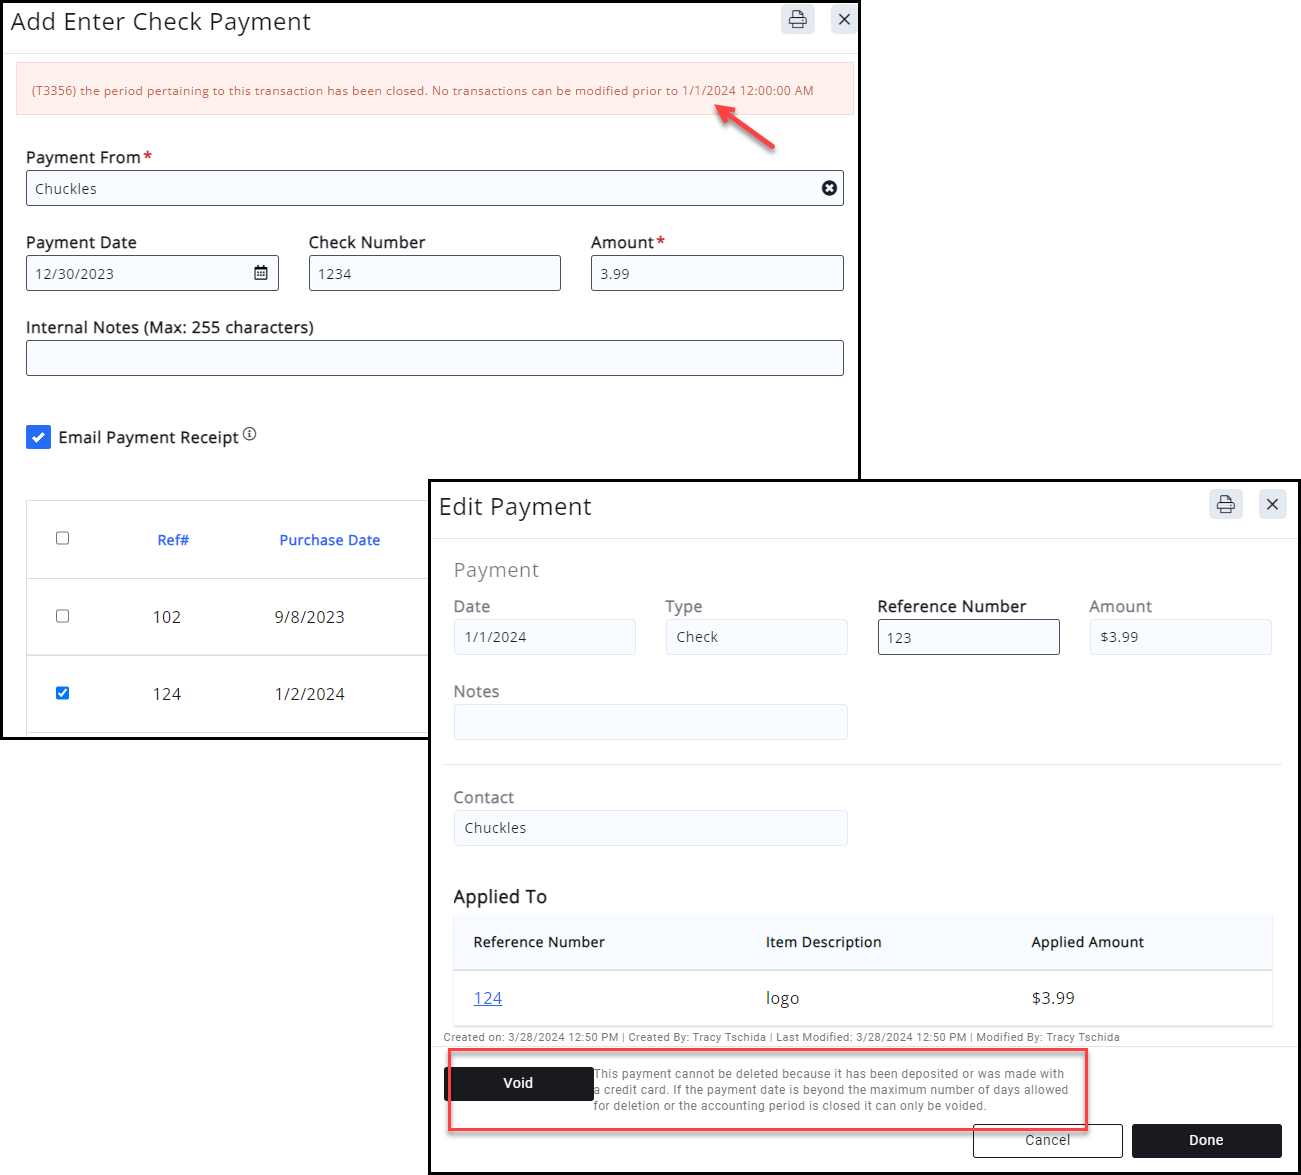Open the Payment Date calendar picker
The width and height of the screenshot is (1301, 1175).
[x=261, y=273]
